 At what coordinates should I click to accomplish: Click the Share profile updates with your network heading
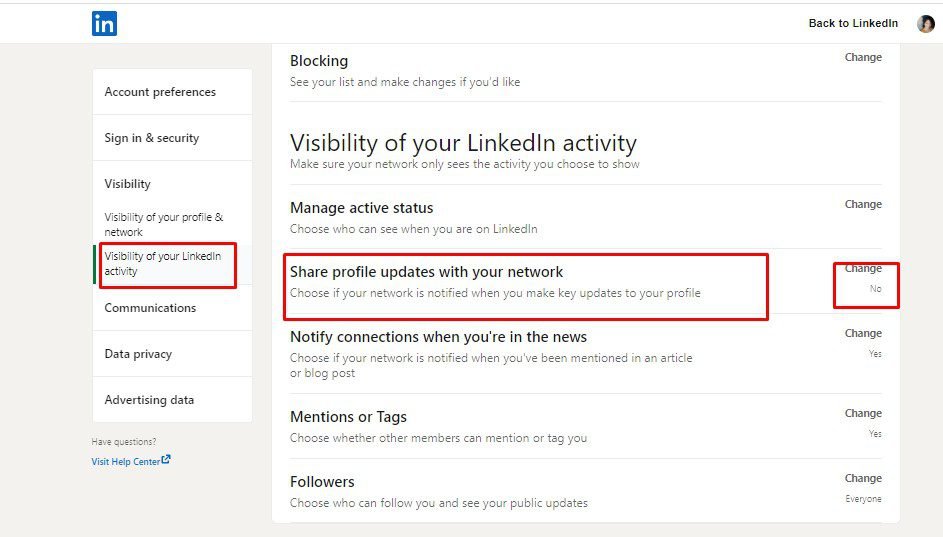tap(426, 272)
